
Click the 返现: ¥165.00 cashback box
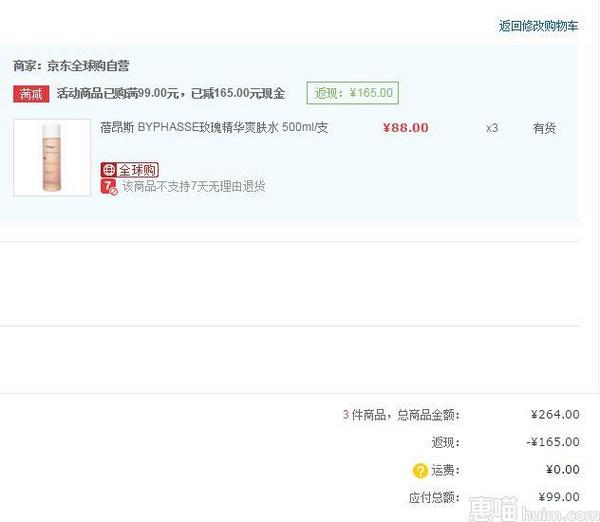pyautogui.click(x=352, y=93)
